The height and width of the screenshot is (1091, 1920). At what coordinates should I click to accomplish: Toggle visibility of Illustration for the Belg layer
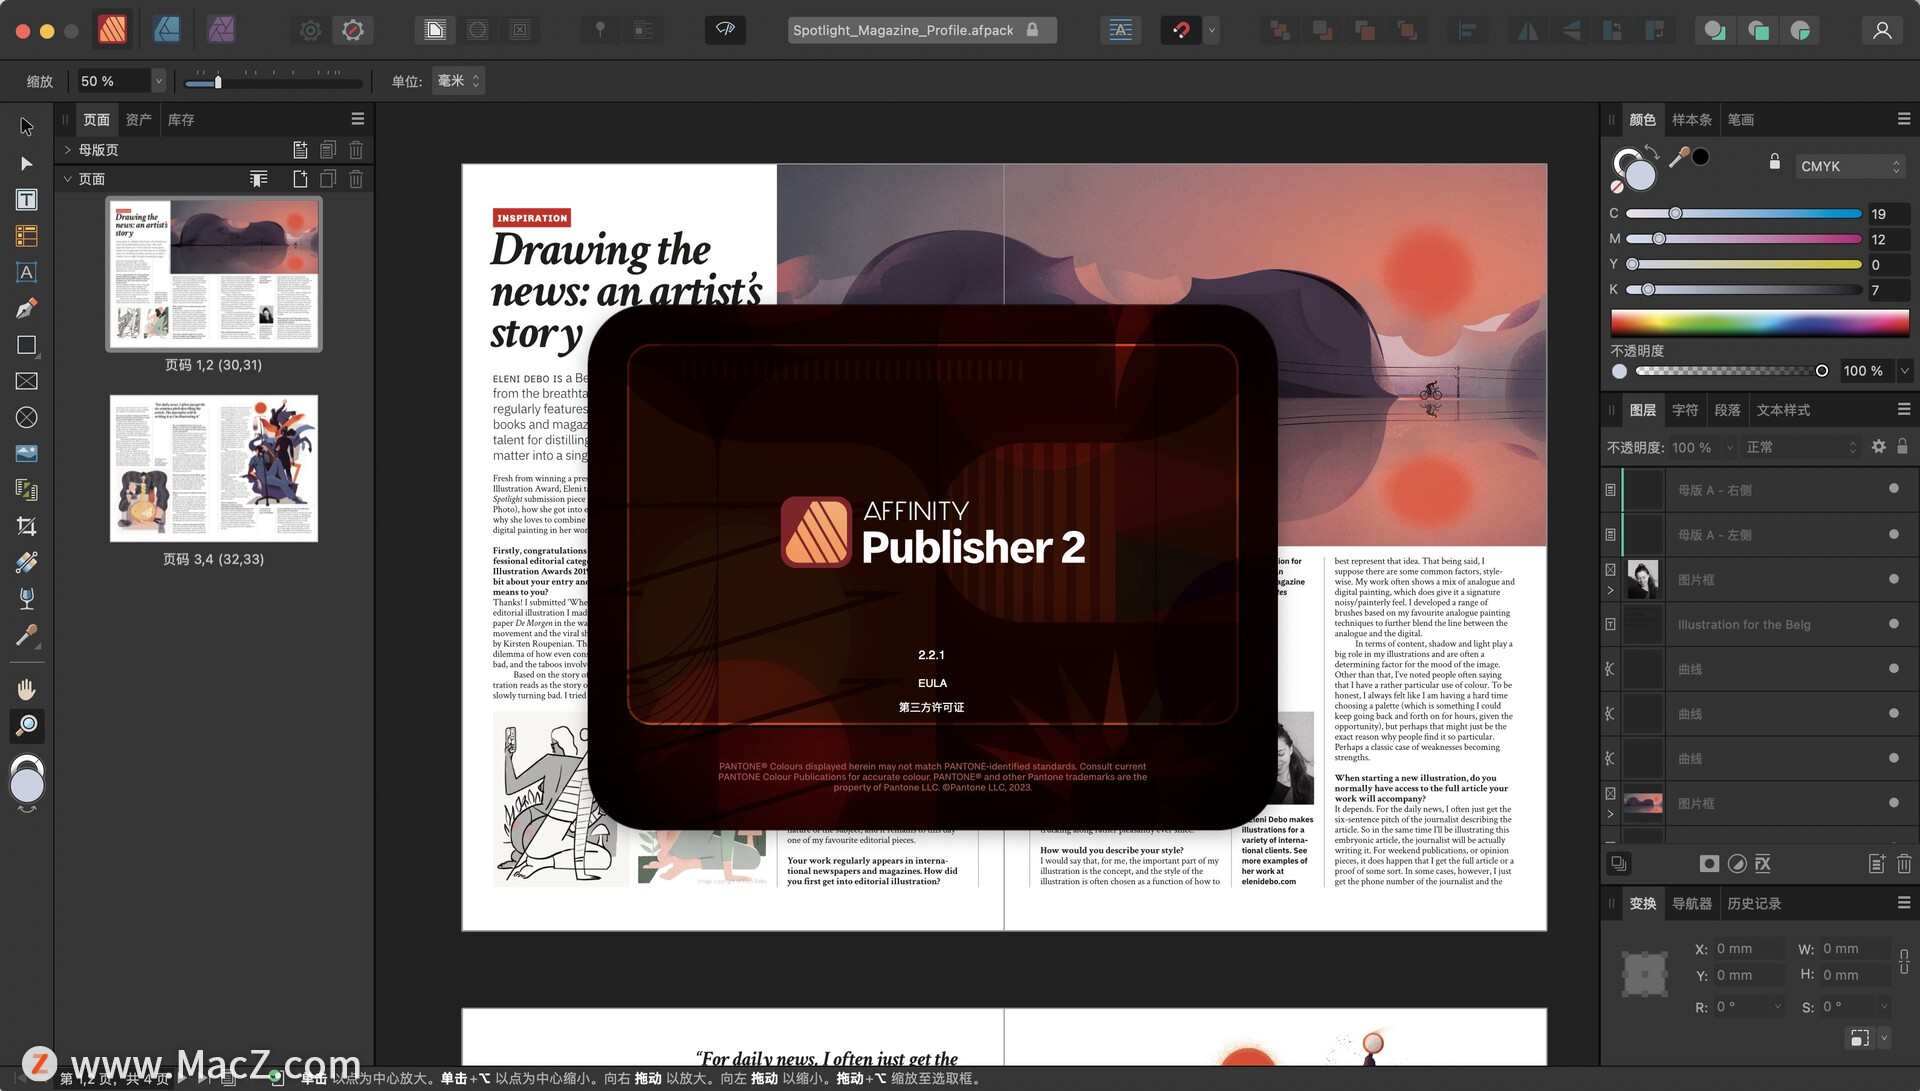pyautogui.click(x=1894, y=624)
